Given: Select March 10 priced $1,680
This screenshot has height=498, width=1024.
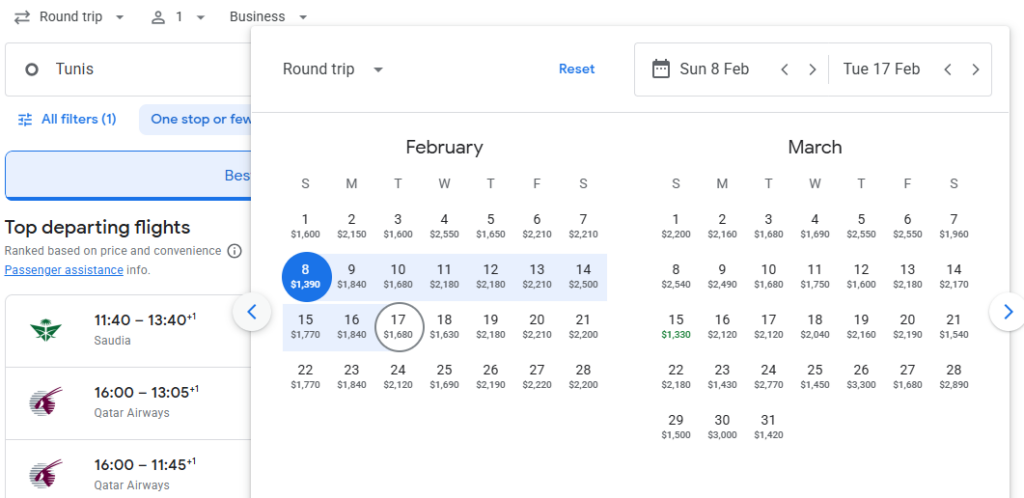Looking at the screenshot, I should 768,276.
